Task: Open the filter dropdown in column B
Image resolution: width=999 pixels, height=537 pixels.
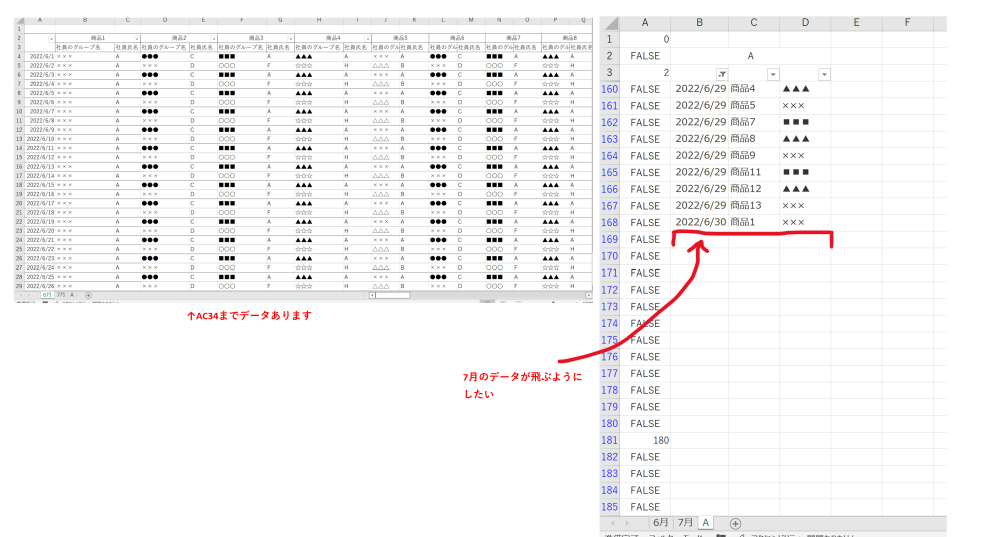Action: click(x=722, y=75)
